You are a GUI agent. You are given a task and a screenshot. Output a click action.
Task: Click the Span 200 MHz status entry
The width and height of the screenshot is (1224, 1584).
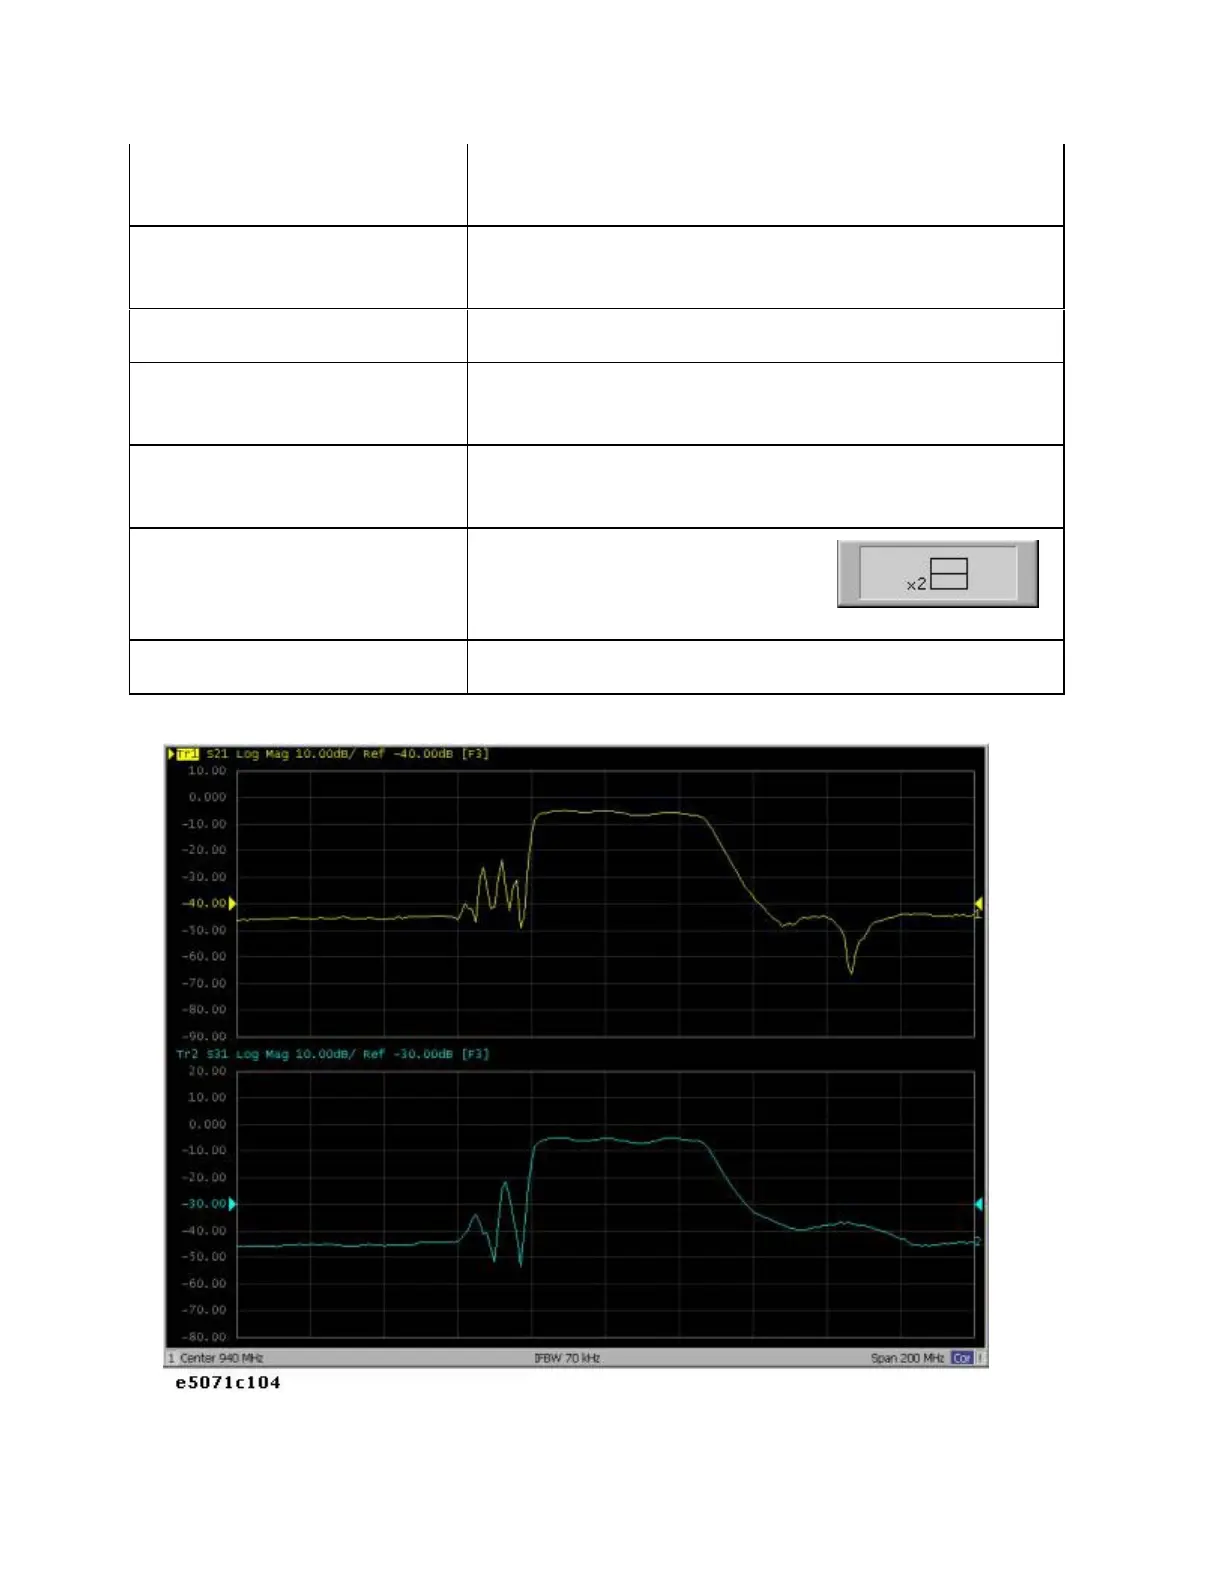coord(908,1358)
